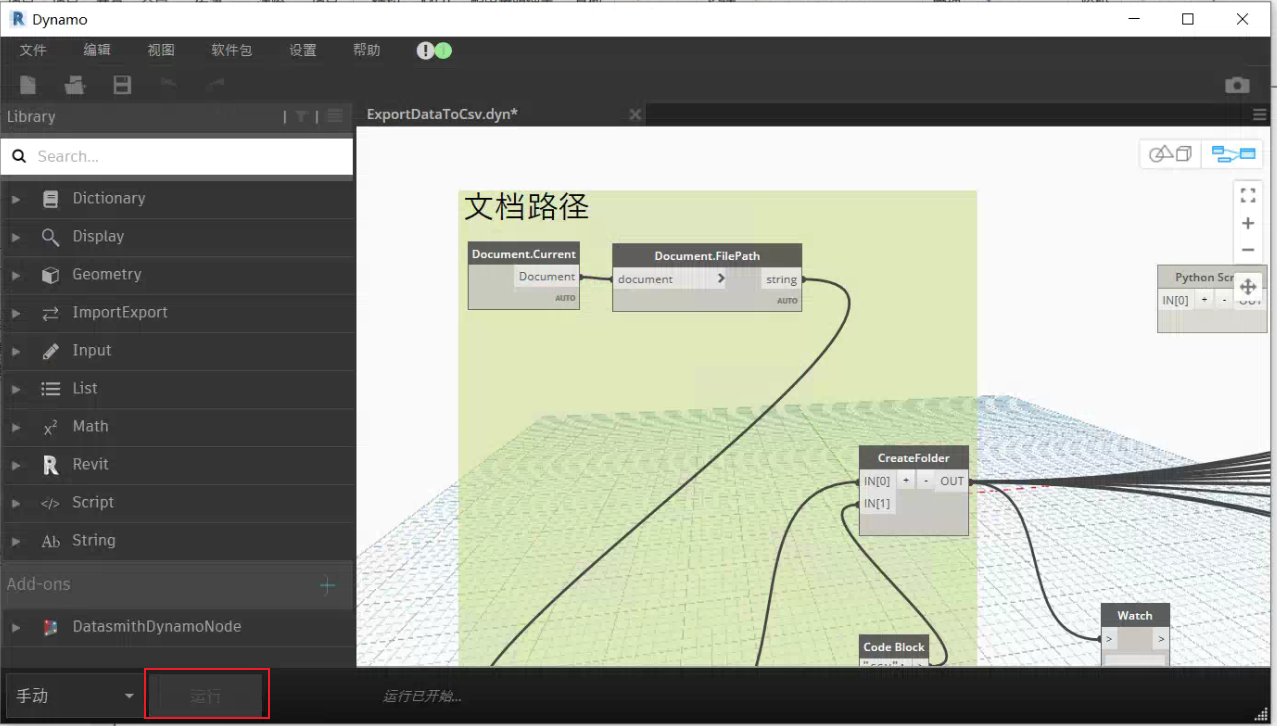Click the search magnifier icon
Screen dimensions: 1277x726
tap(19, 156)
